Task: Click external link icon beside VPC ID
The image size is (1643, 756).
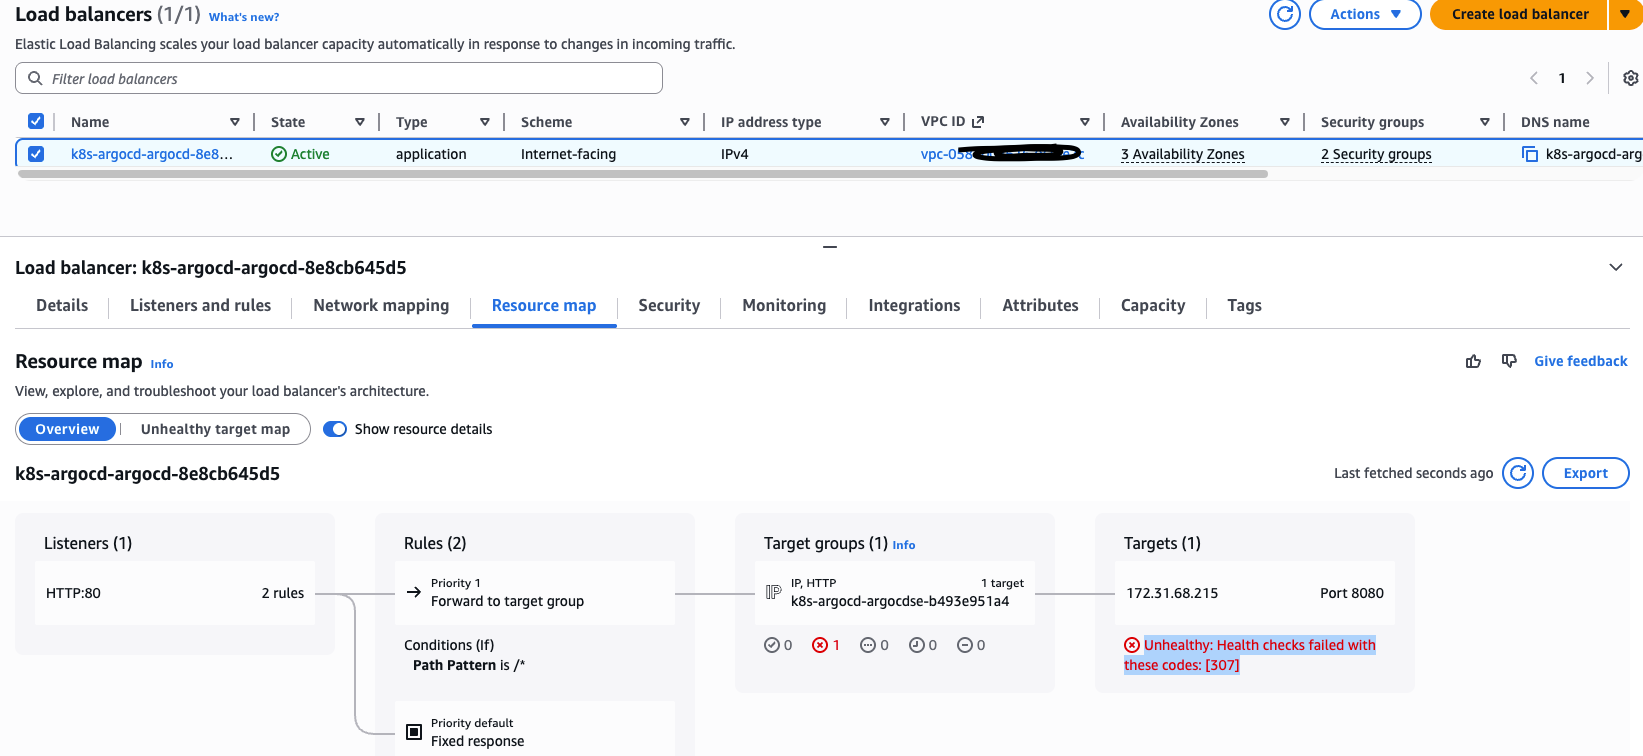Action: pos(978,121)
